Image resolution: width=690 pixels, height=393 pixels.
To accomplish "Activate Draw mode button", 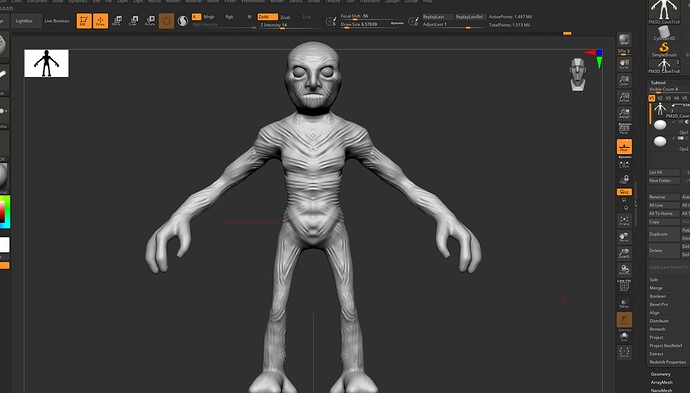I will pyautogui.click(x=100, y=21).
